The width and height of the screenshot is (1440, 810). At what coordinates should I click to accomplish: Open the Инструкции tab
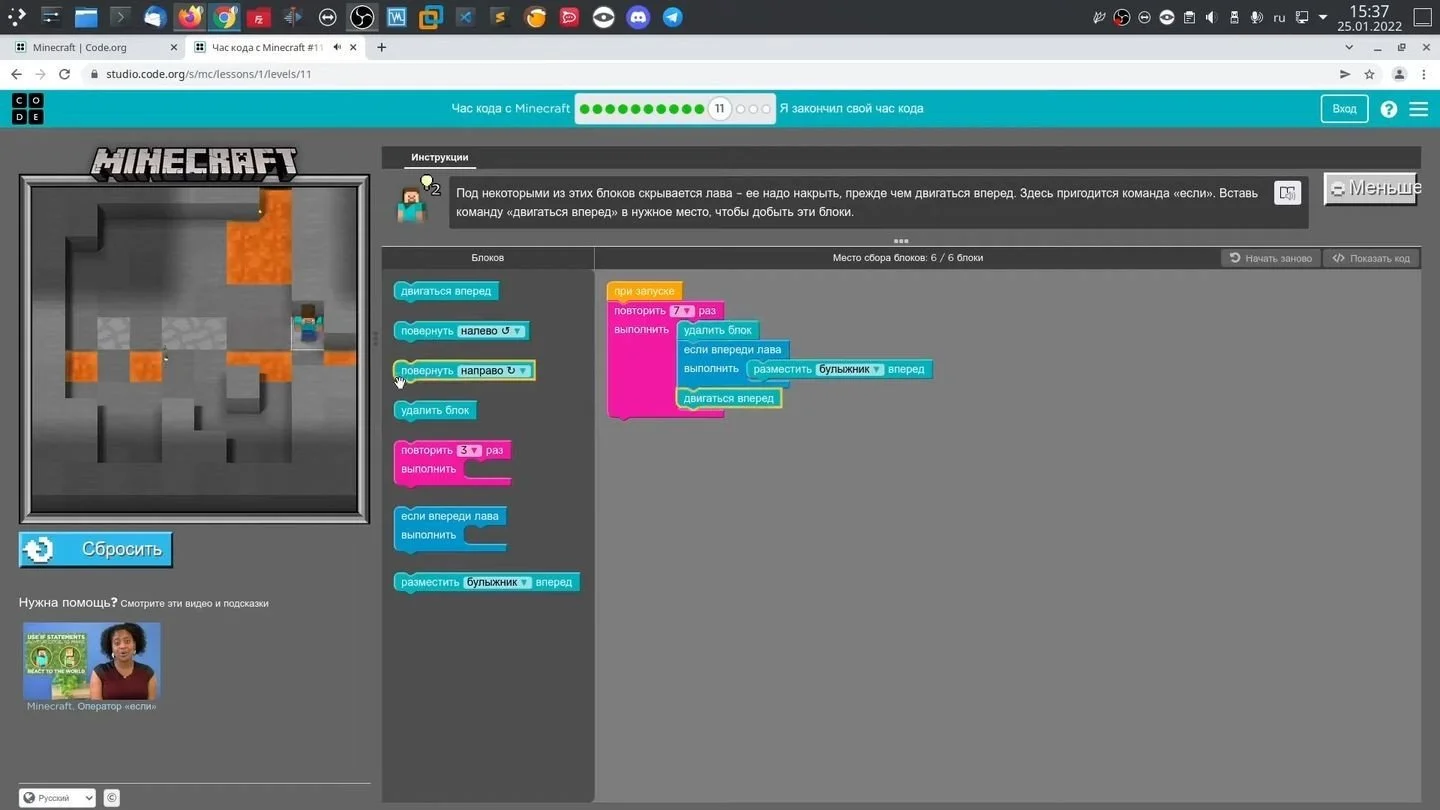[x=439, y=157]
